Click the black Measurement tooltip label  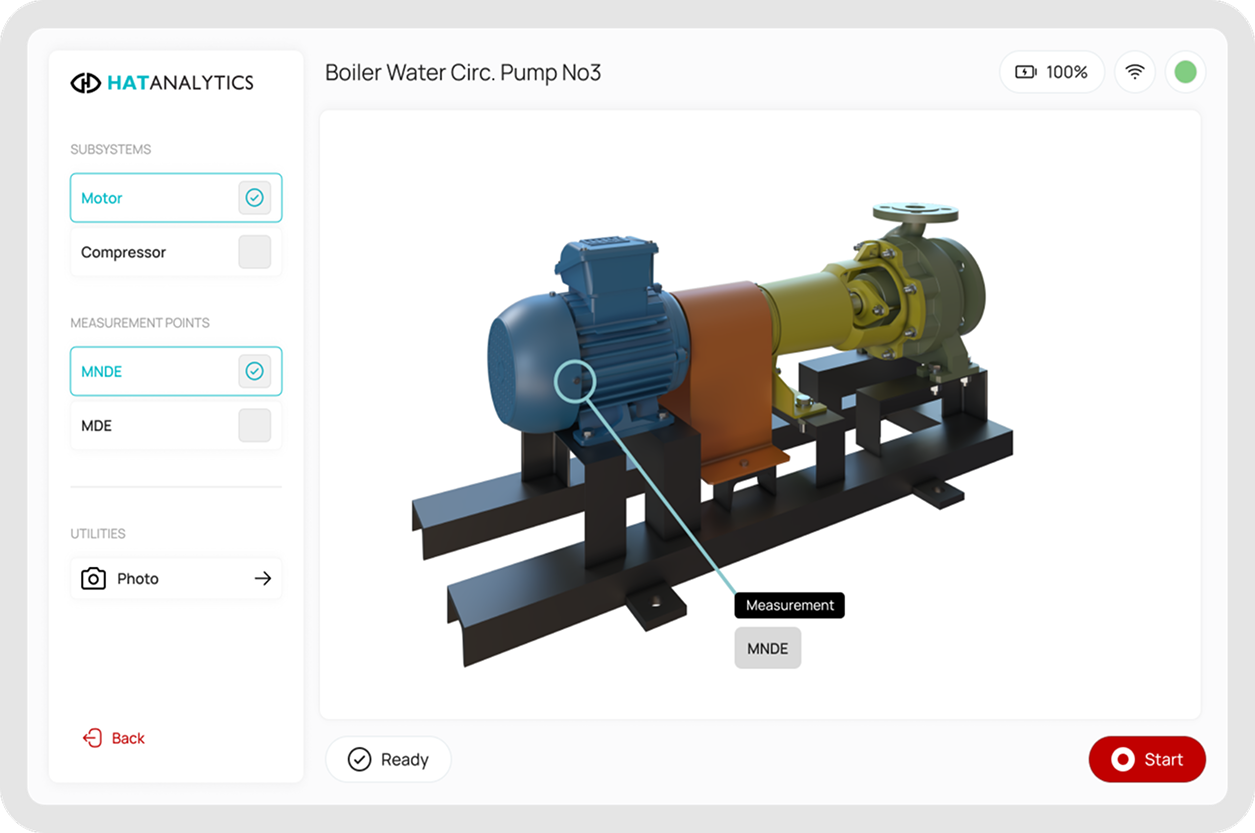(x=789, y=605)
